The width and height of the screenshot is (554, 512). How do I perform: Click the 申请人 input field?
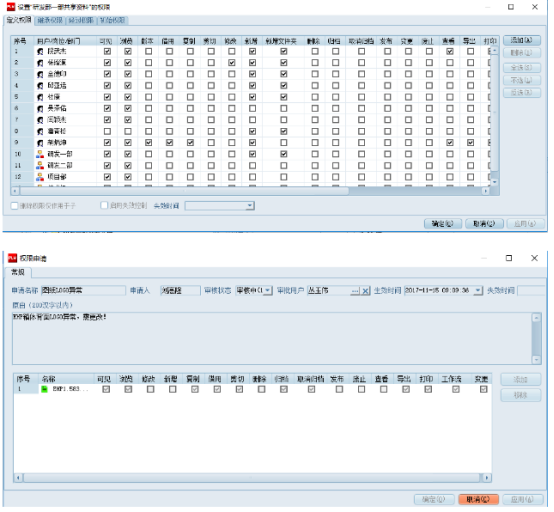point(180,291)
